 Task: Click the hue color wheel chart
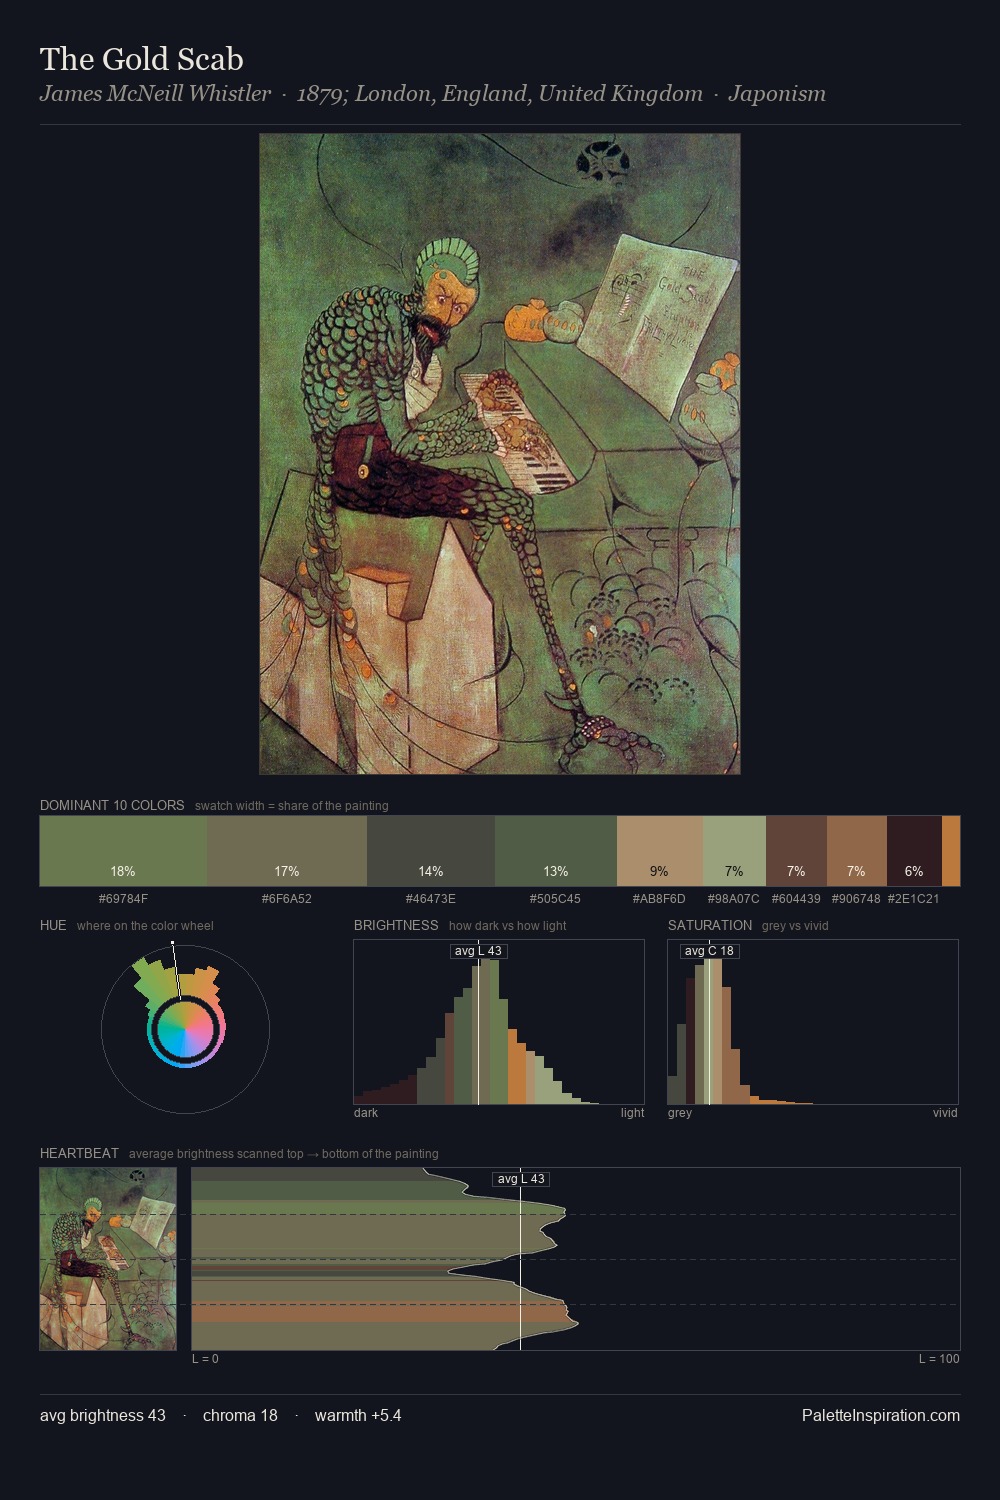185,1028
